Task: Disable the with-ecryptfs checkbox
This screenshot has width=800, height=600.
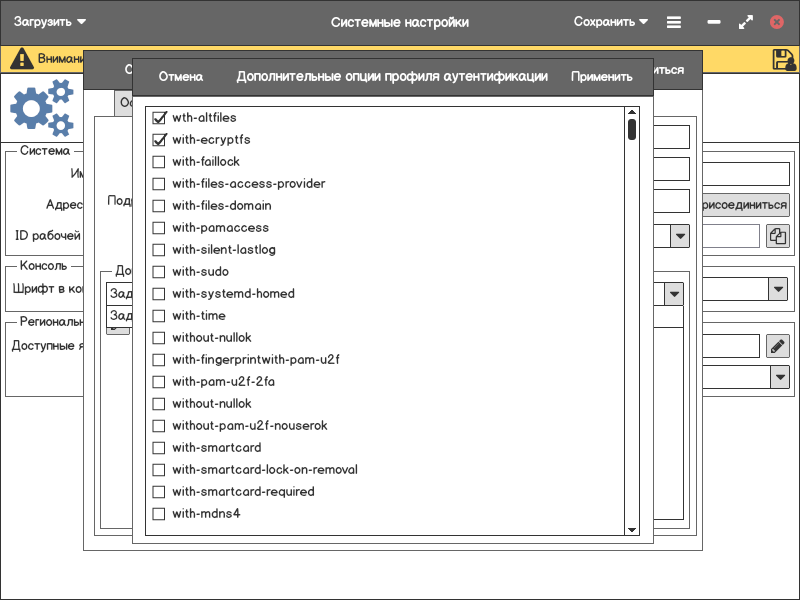Action: [159, 140]
